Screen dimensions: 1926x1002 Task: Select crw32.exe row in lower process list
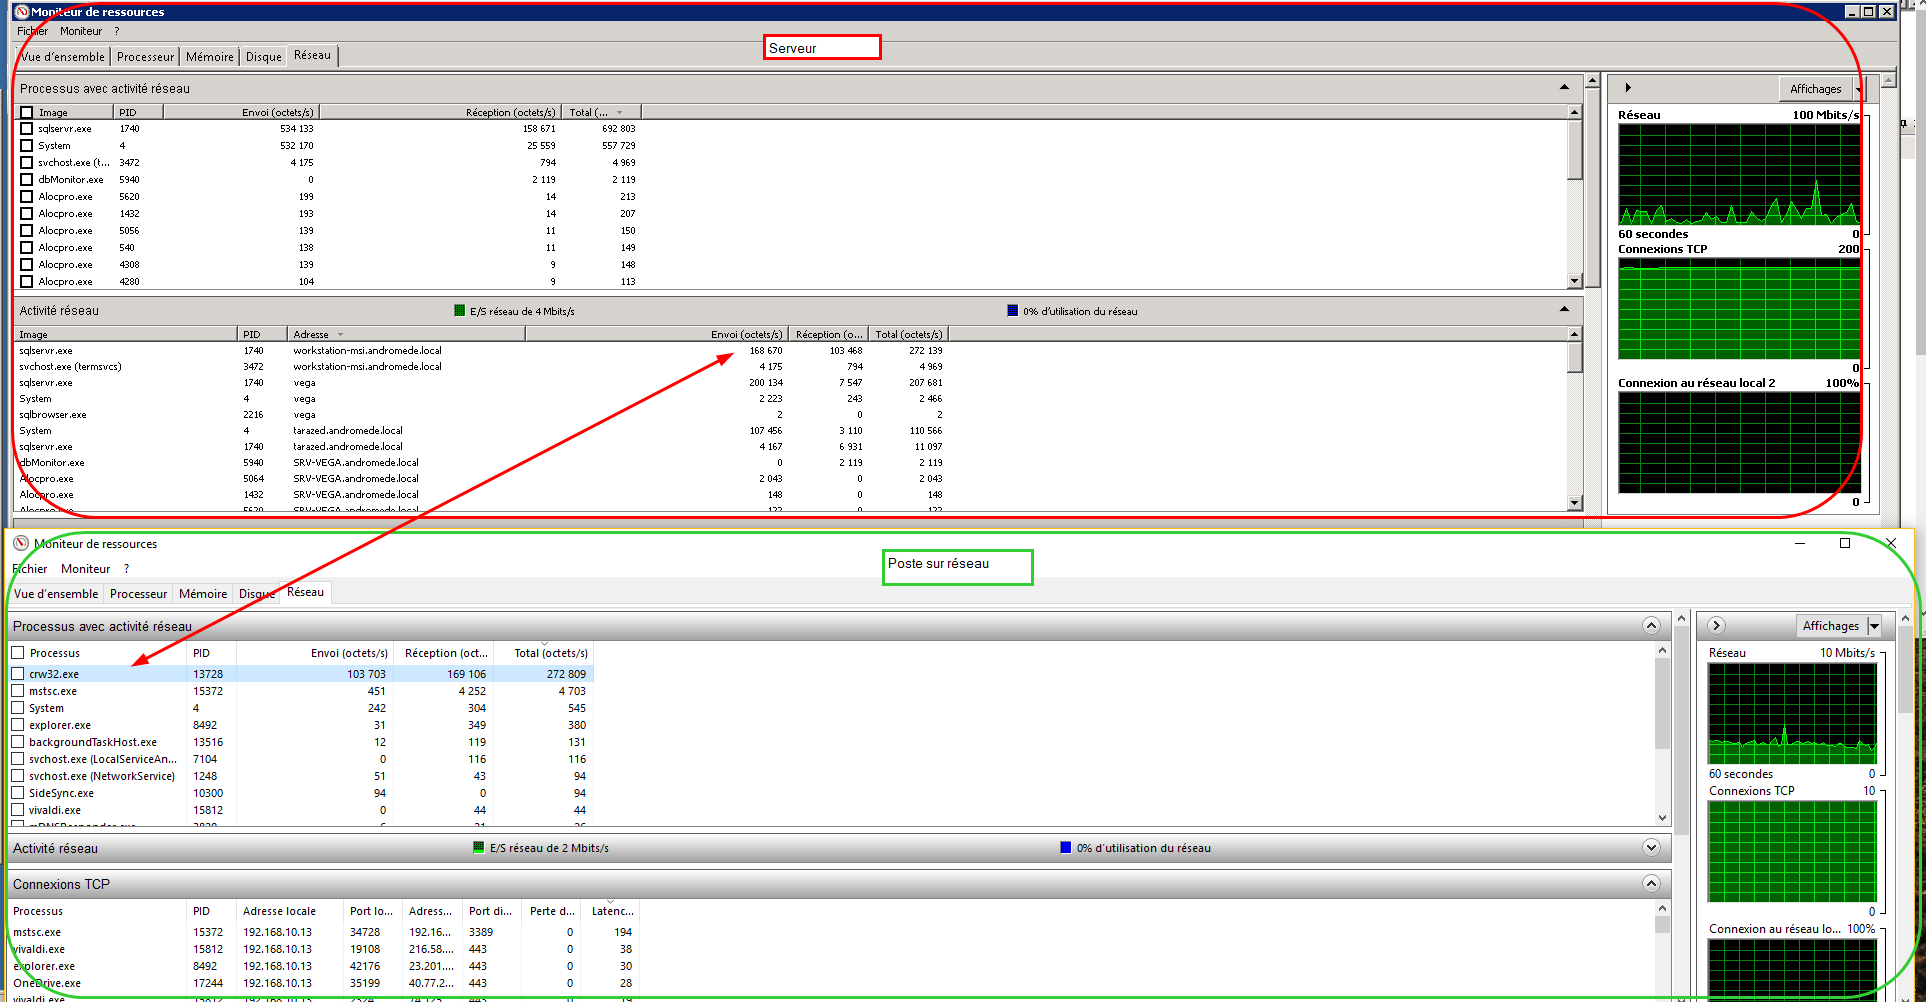click(x=302, y=674)
